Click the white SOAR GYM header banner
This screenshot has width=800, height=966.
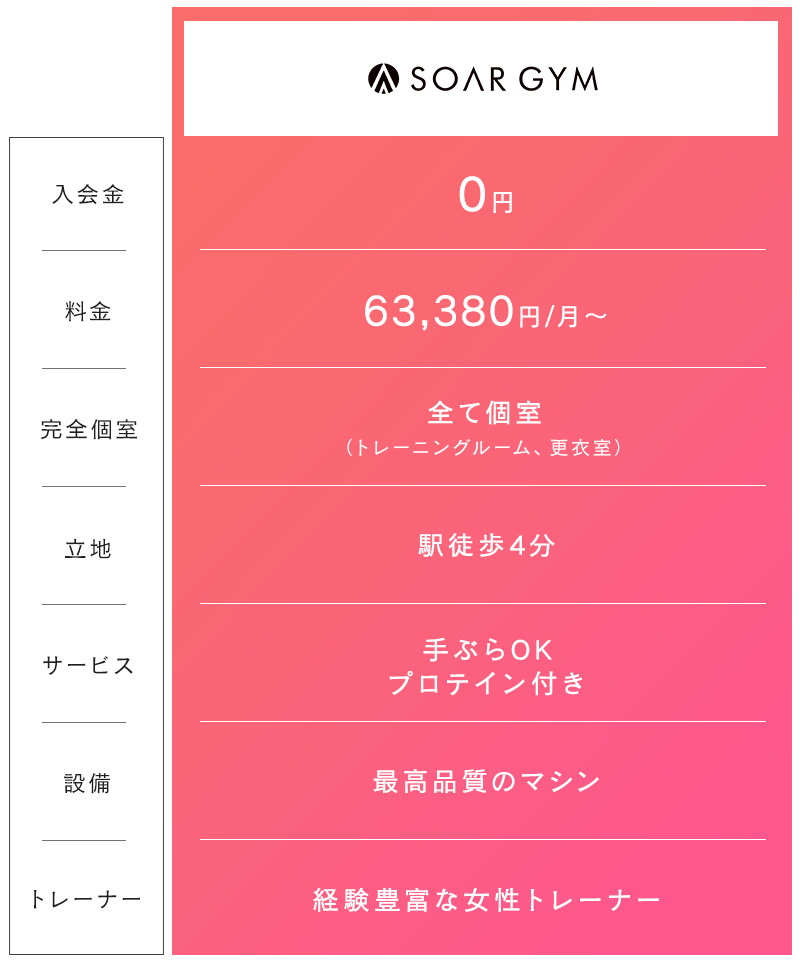coord(481,78)
